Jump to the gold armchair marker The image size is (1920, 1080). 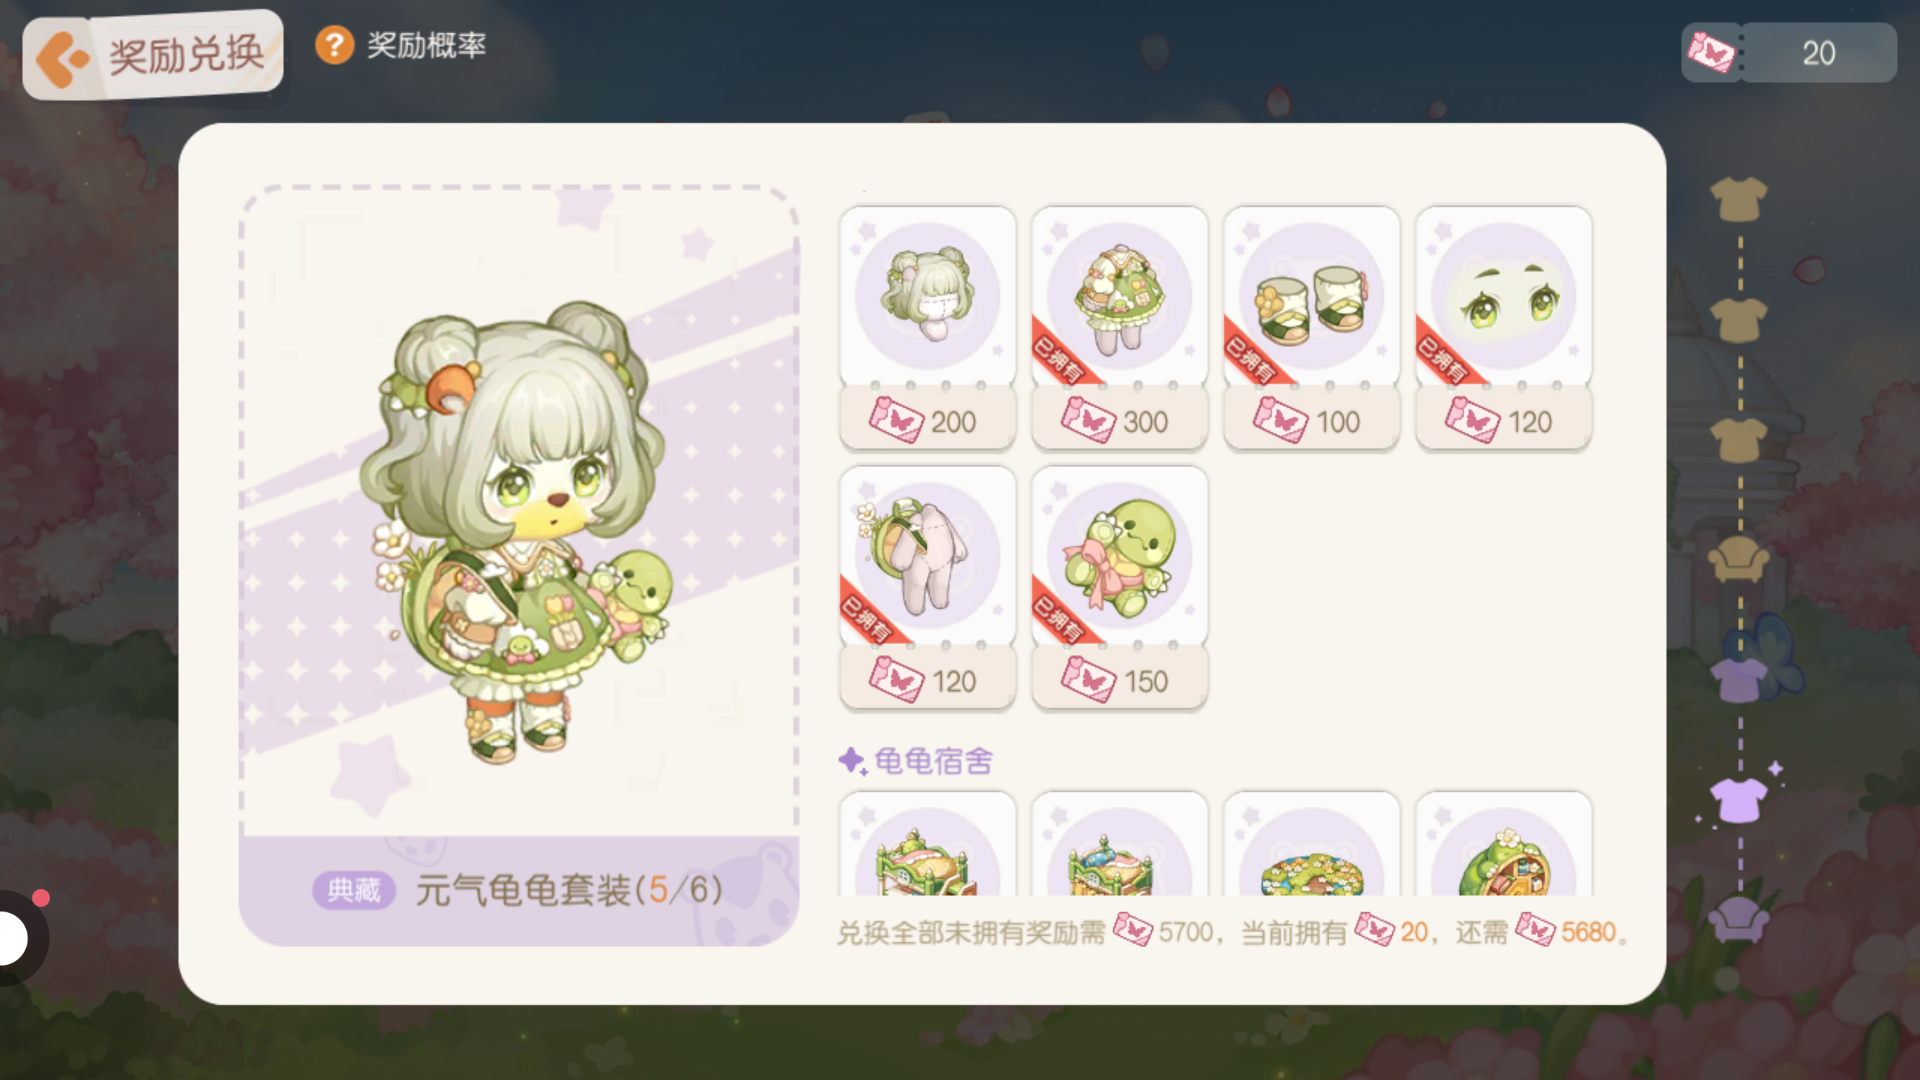point(1739,560)
